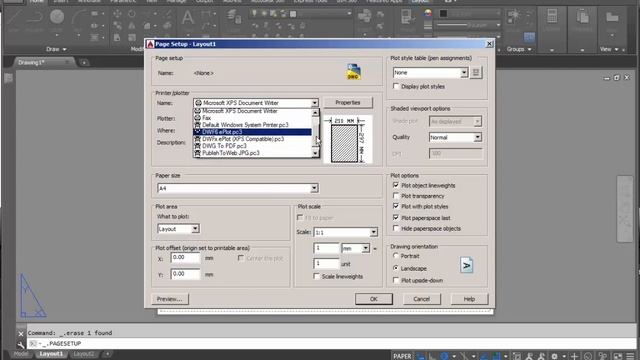Click the command line wrench customize icon
The width and height of the screenshot is (640, 360).
(x=21, y=344)
